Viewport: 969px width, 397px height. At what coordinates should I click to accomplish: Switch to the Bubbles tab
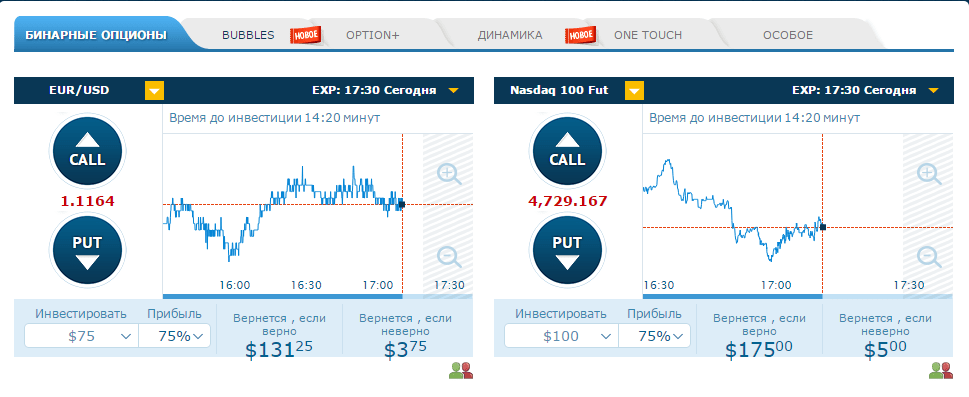tap(248, 35)
